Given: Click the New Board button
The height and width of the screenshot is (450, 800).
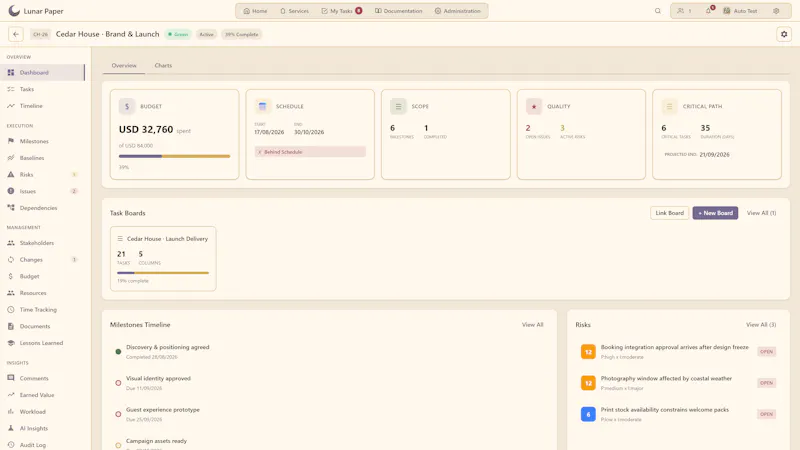Looking at the screenshot, I should point(715,213).
